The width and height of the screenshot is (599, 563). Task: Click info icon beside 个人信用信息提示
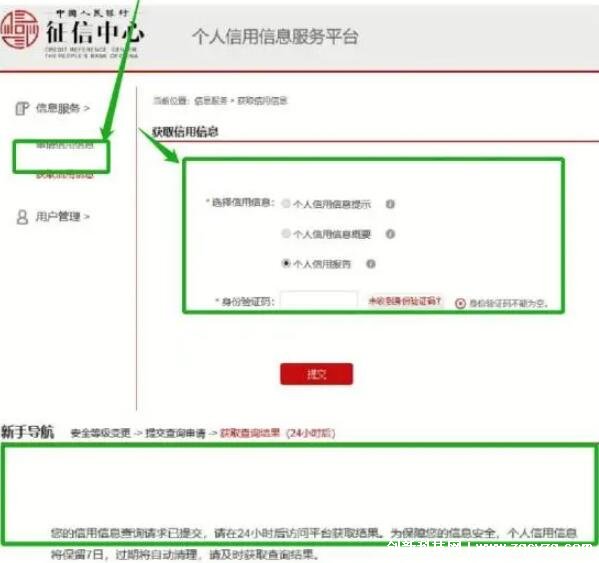click(390, 204)
